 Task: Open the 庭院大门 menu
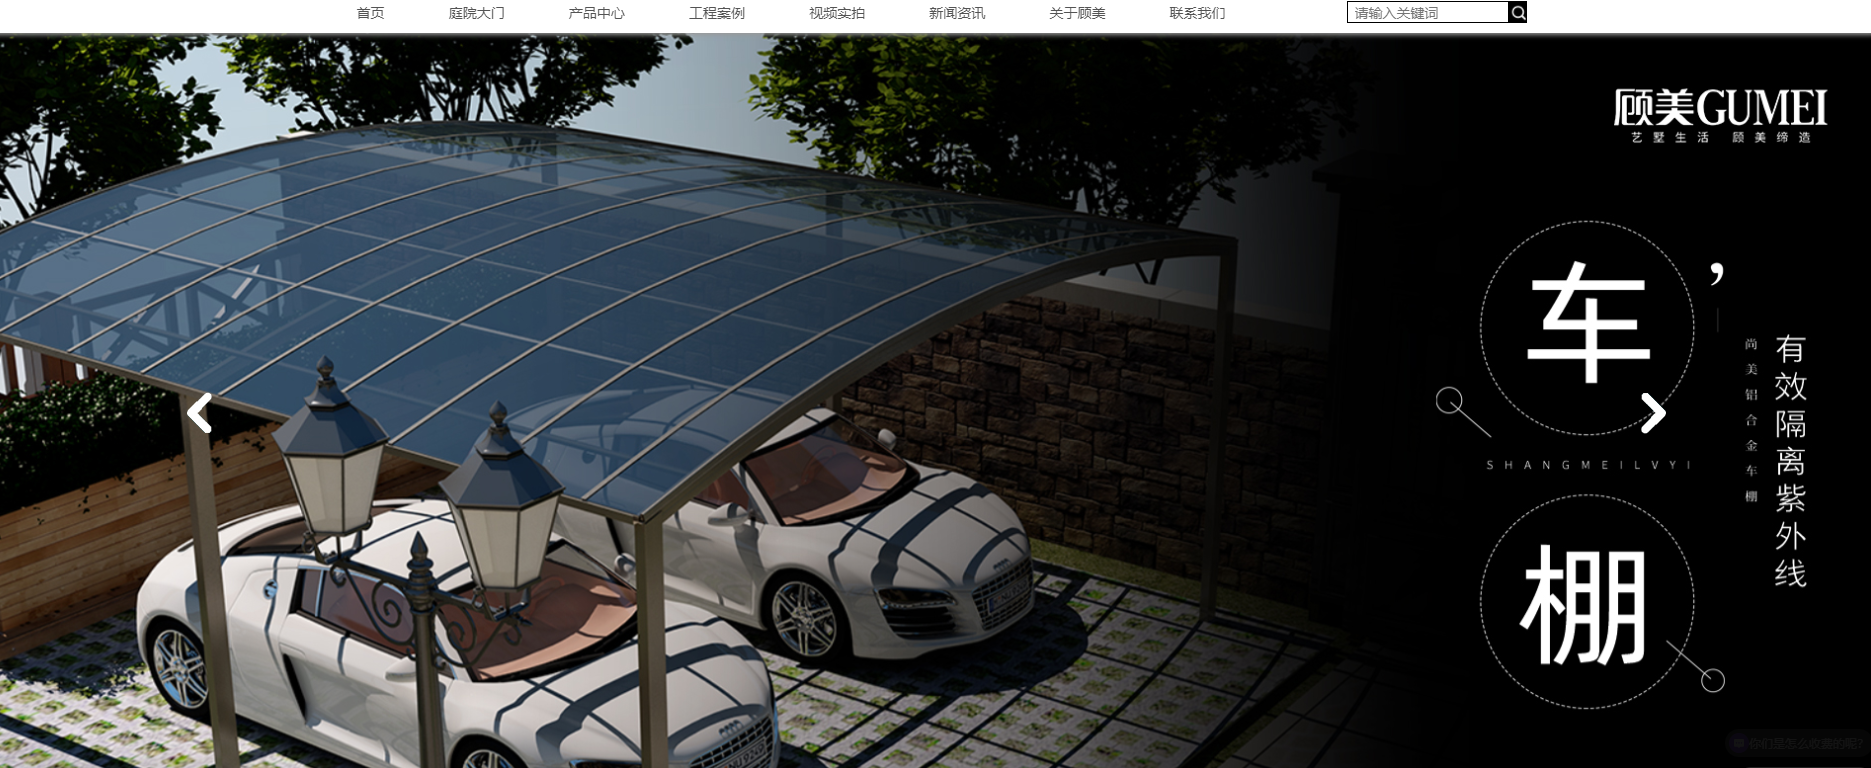pyautogui.click(x=476, y=13)
